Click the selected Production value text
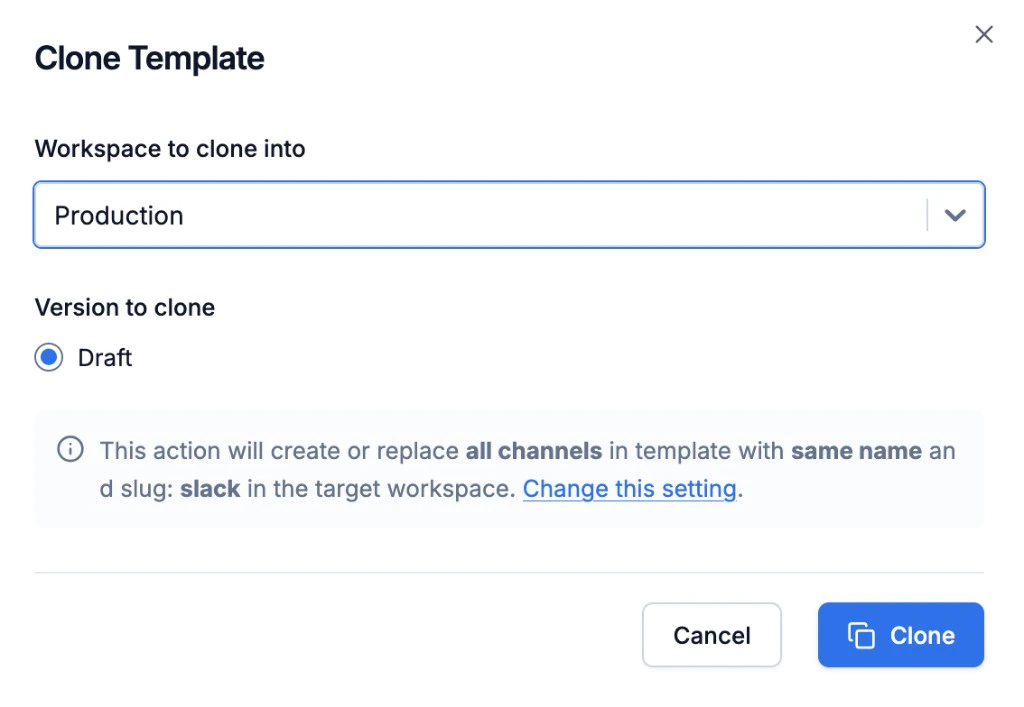1024x707 pixels. pyautogui.click(x=119, y=215)
